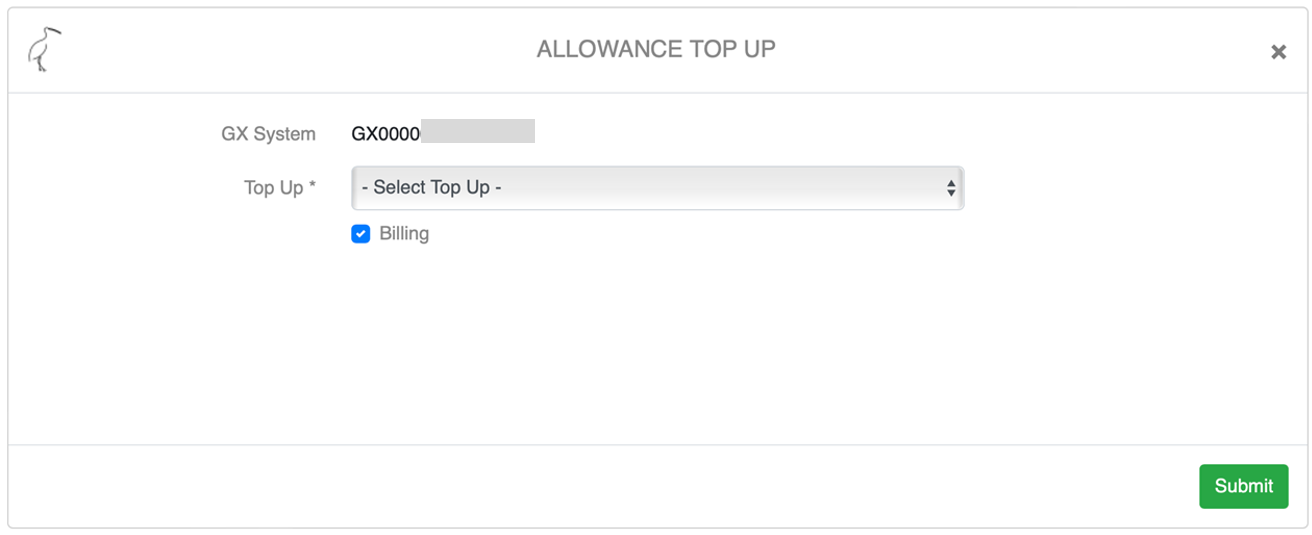This screenshot has height=535, width=1312.
Task: Click the Billing checkbox label text
Action: click(404, 234)
